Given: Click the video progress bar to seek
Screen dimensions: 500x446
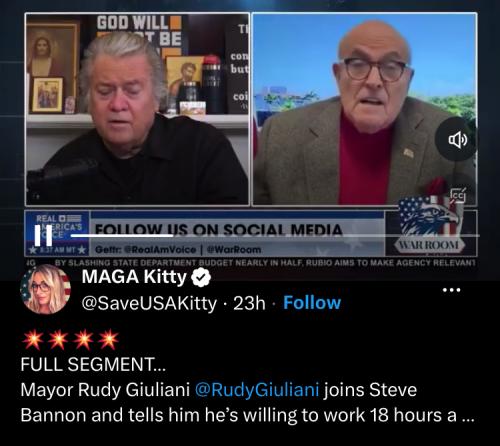Looking at the screenshot, I should coord(275,235).
